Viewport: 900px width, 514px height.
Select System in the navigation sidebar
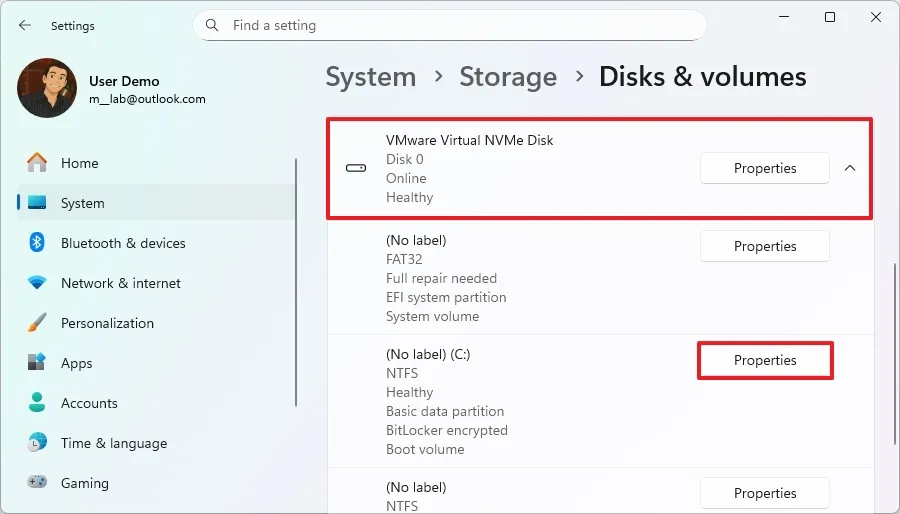(82, 203)
